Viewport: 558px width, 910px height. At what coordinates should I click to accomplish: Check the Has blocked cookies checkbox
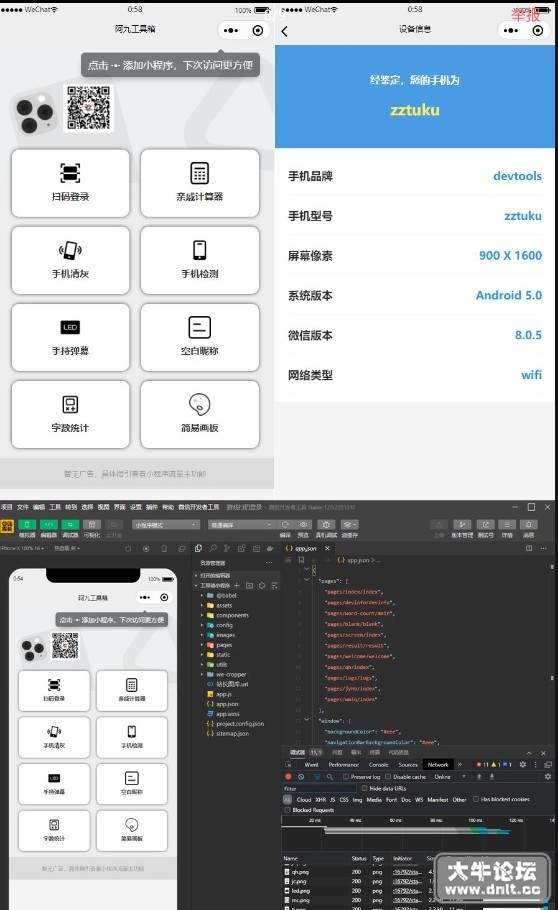click(476, 799)
